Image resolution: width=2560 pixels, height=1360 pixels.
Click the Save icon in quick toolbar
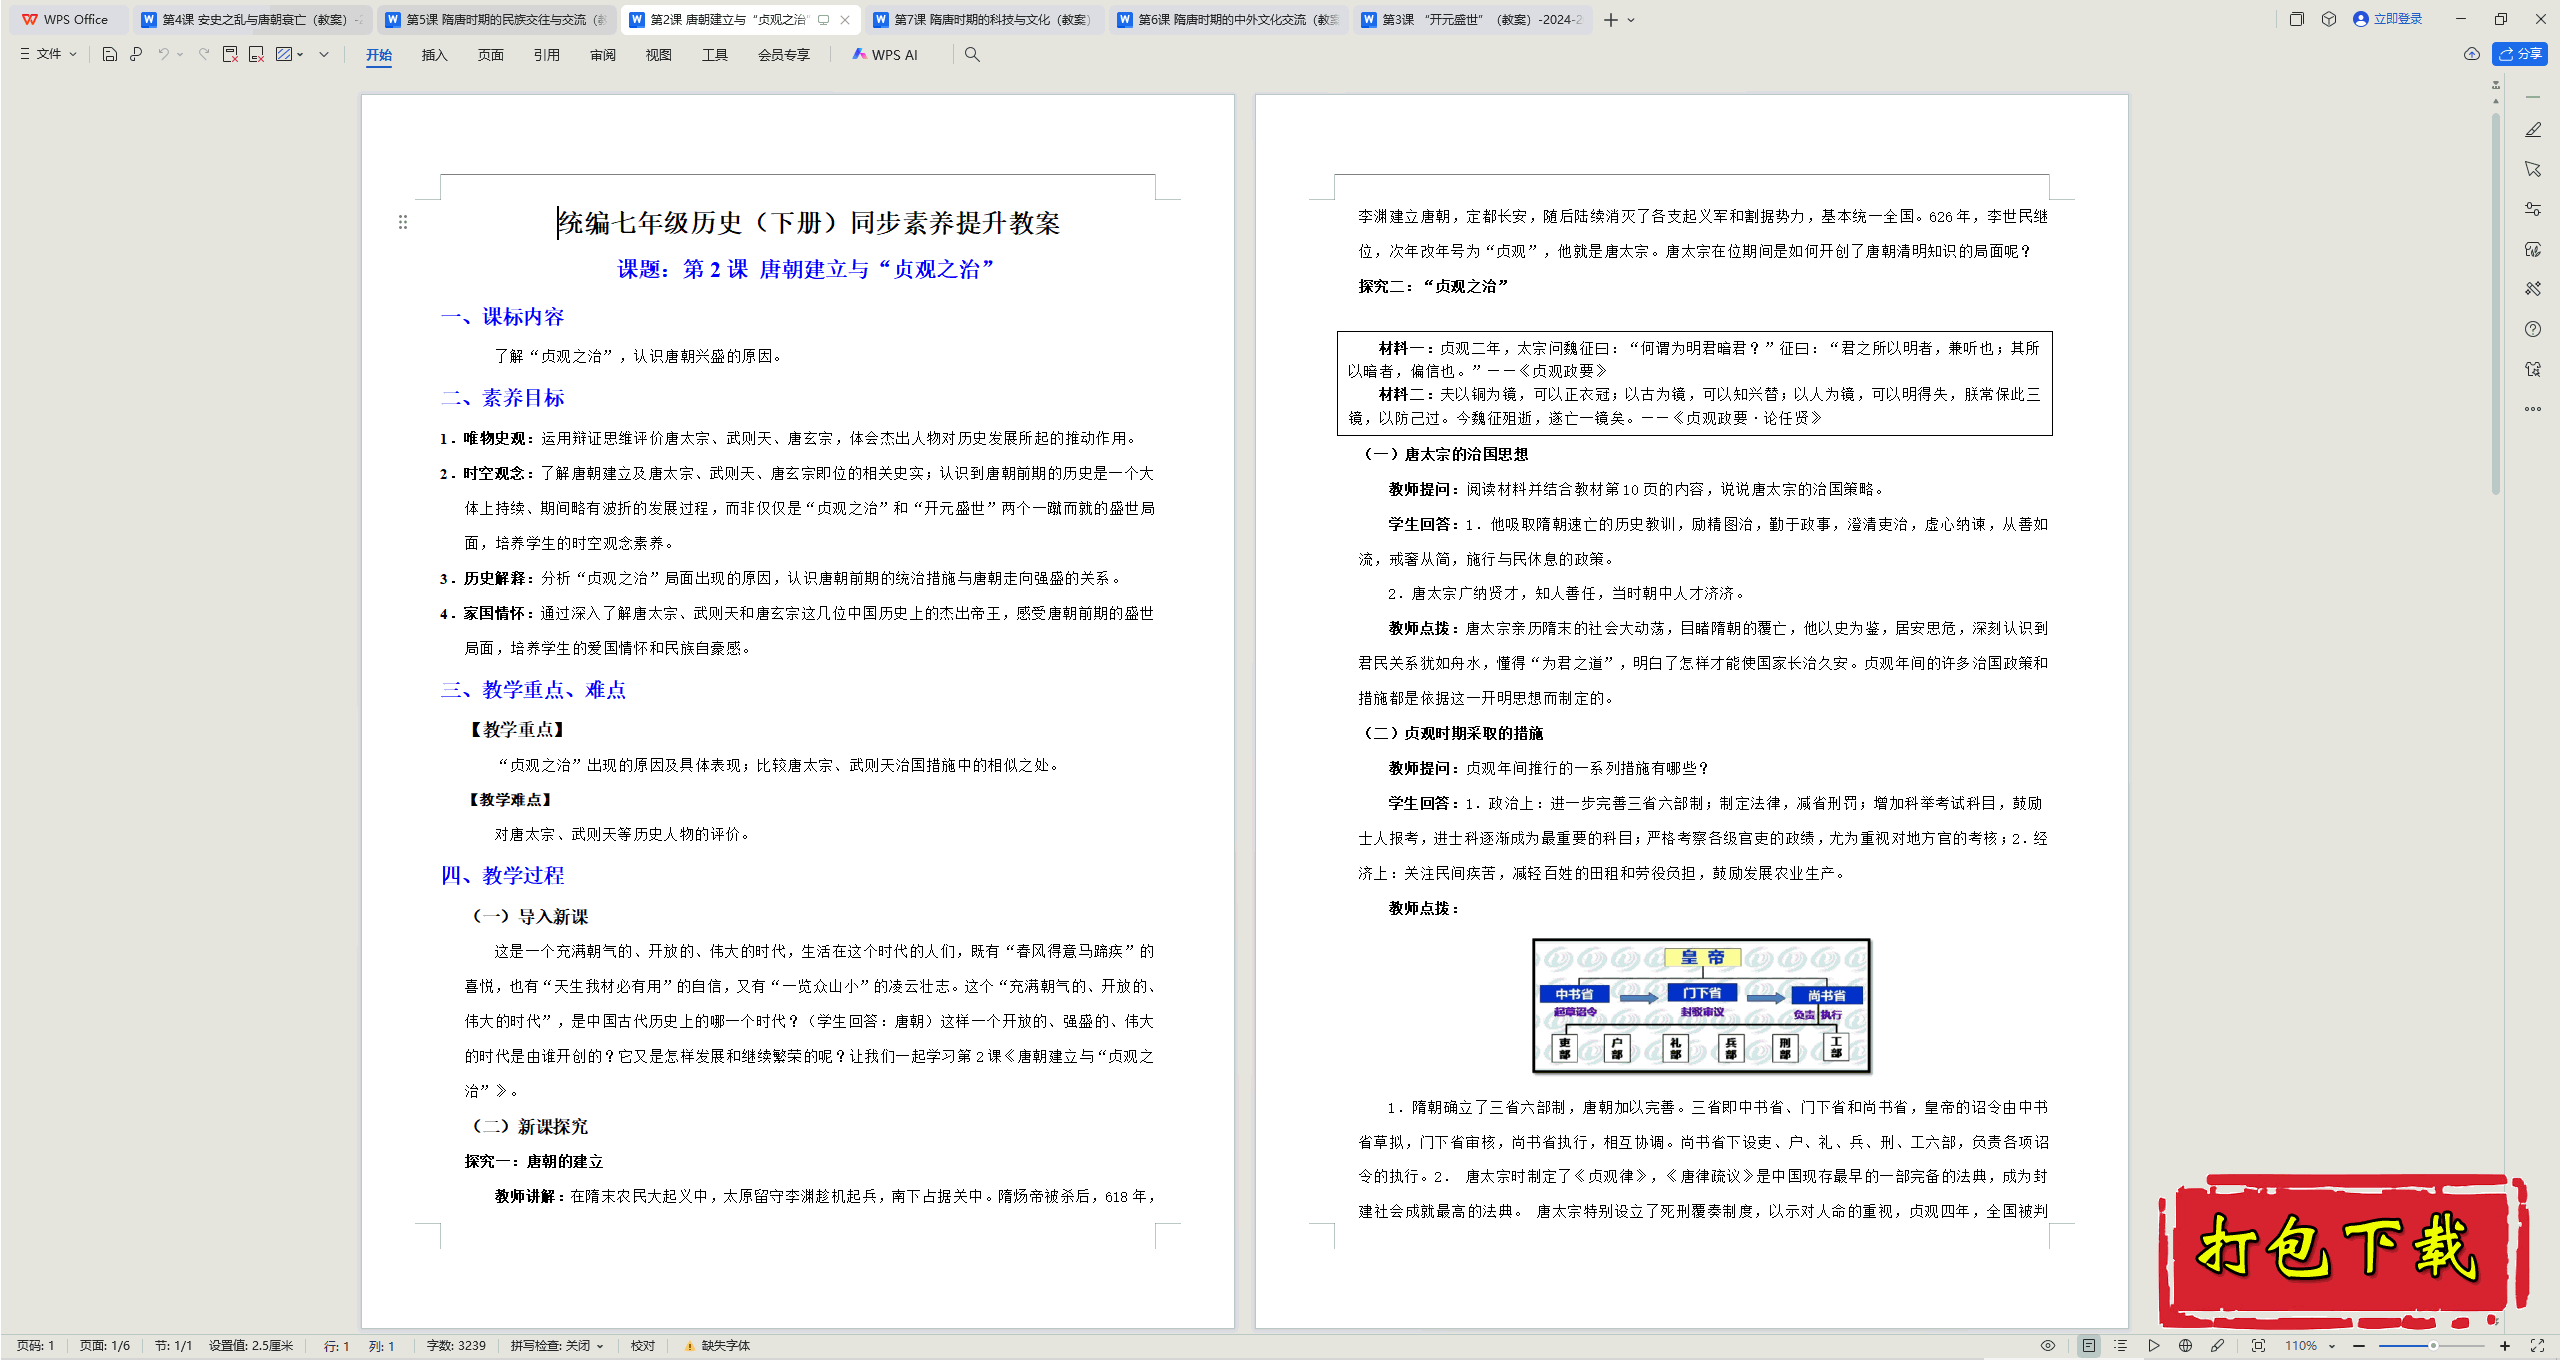click(110, 54)
